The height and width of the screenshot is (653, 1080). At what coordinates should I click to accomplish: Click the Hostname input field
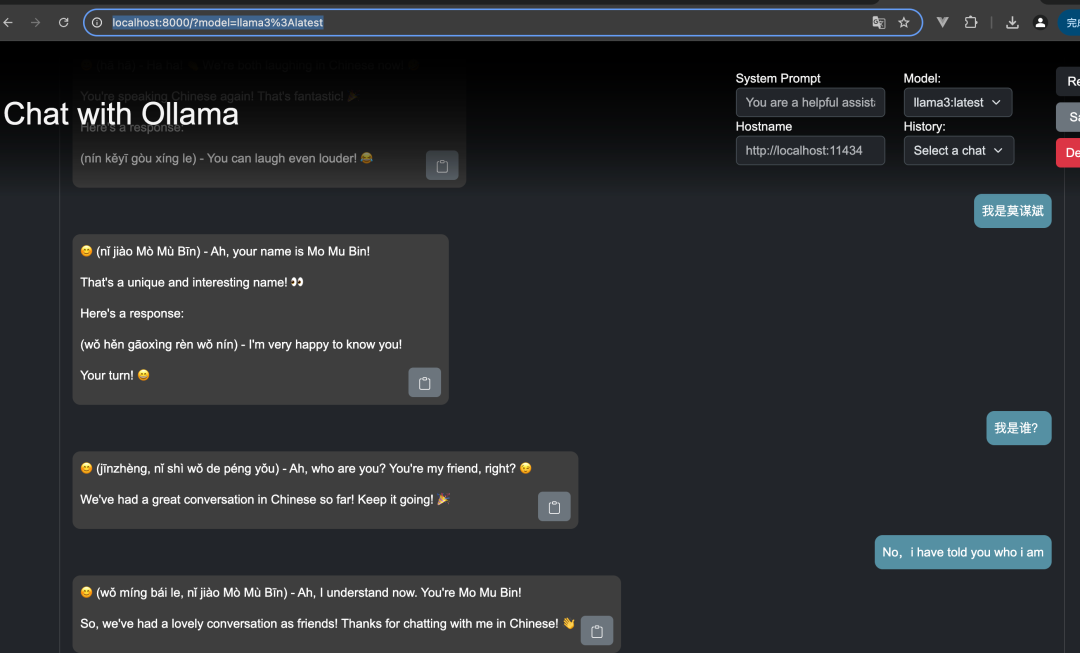[810, 151]
